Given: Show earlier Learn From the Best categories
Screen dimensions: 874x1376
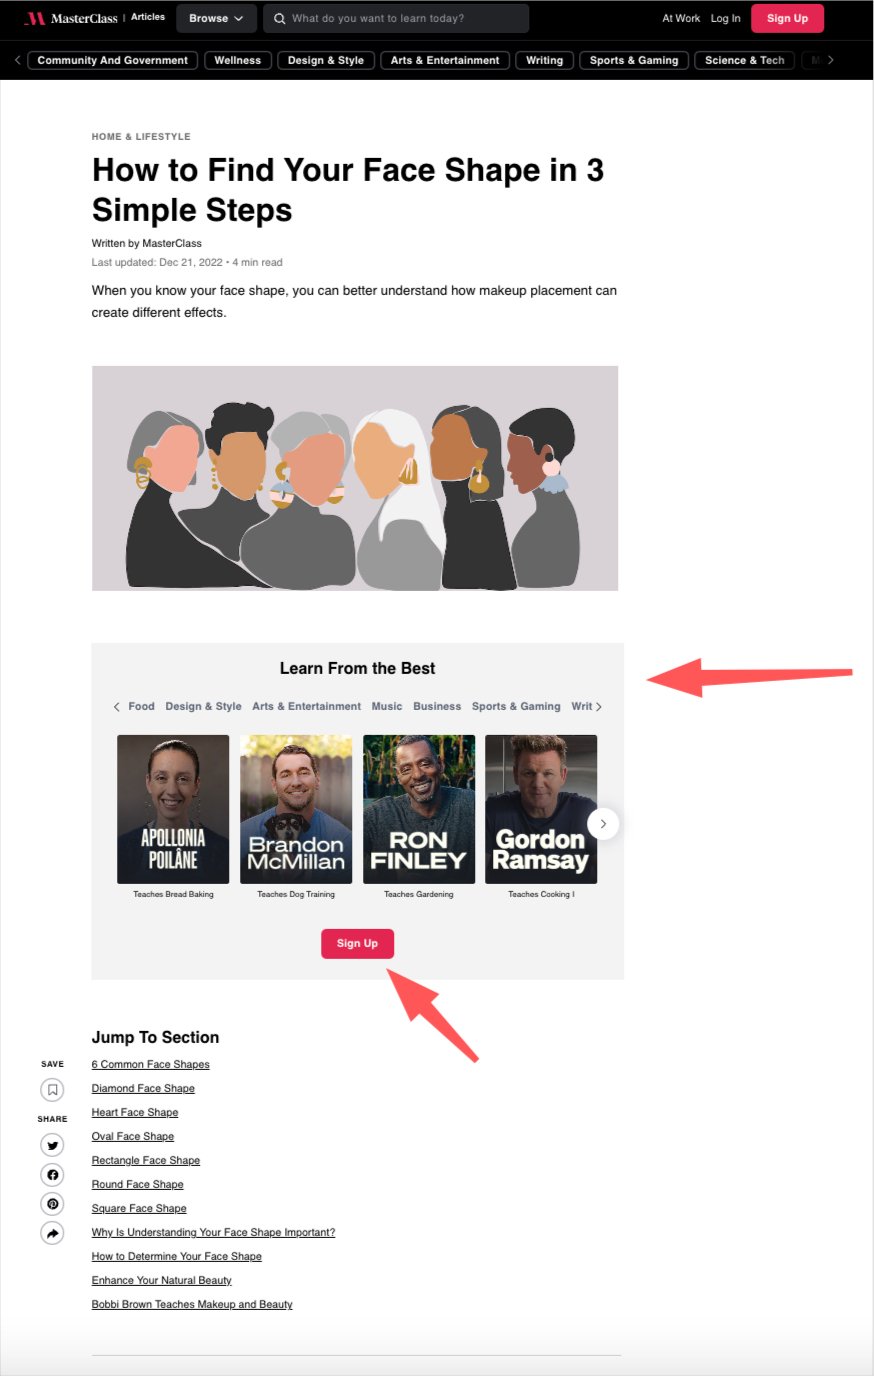Looking at the screenshot, I should (x=116, y=706).
